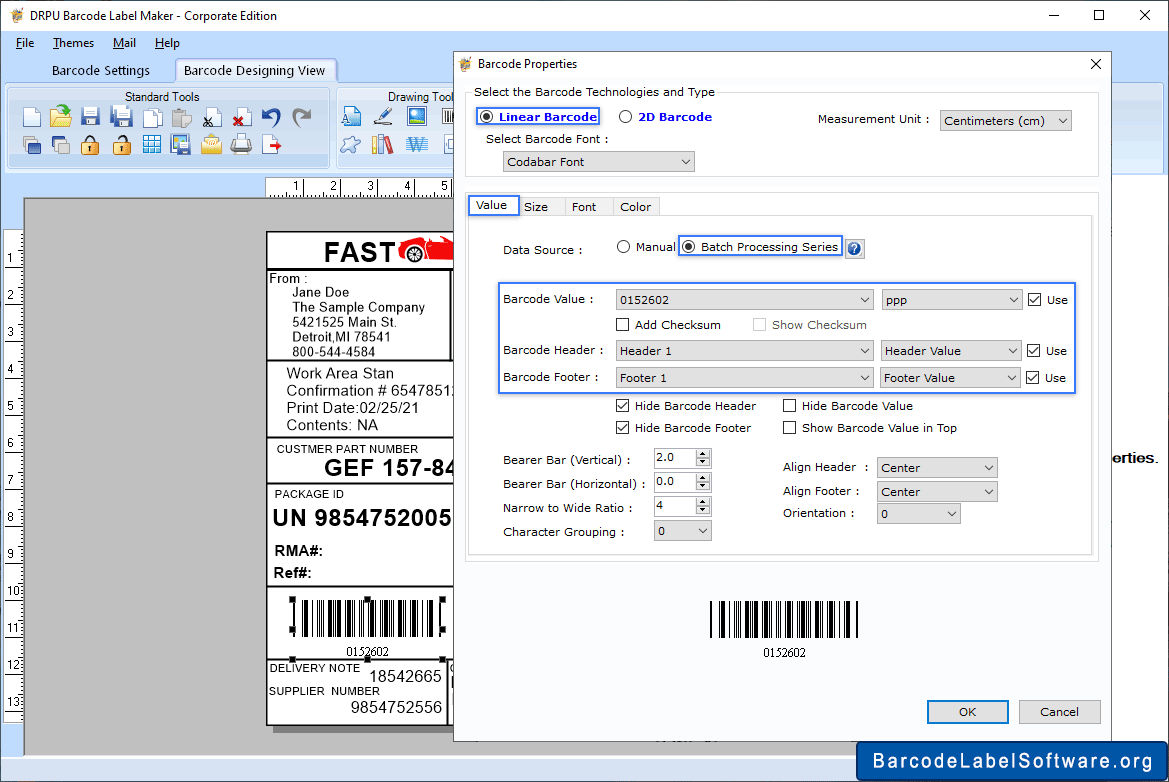Delete item using the red X icon
Image resolution: width=1169 pixels, height=782 pixels.
click(241, 118)
